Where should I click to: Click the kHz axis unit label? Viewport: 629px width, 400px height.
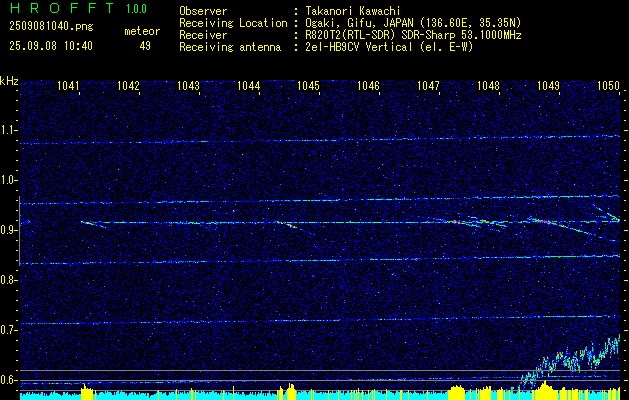tap(9, 81)
